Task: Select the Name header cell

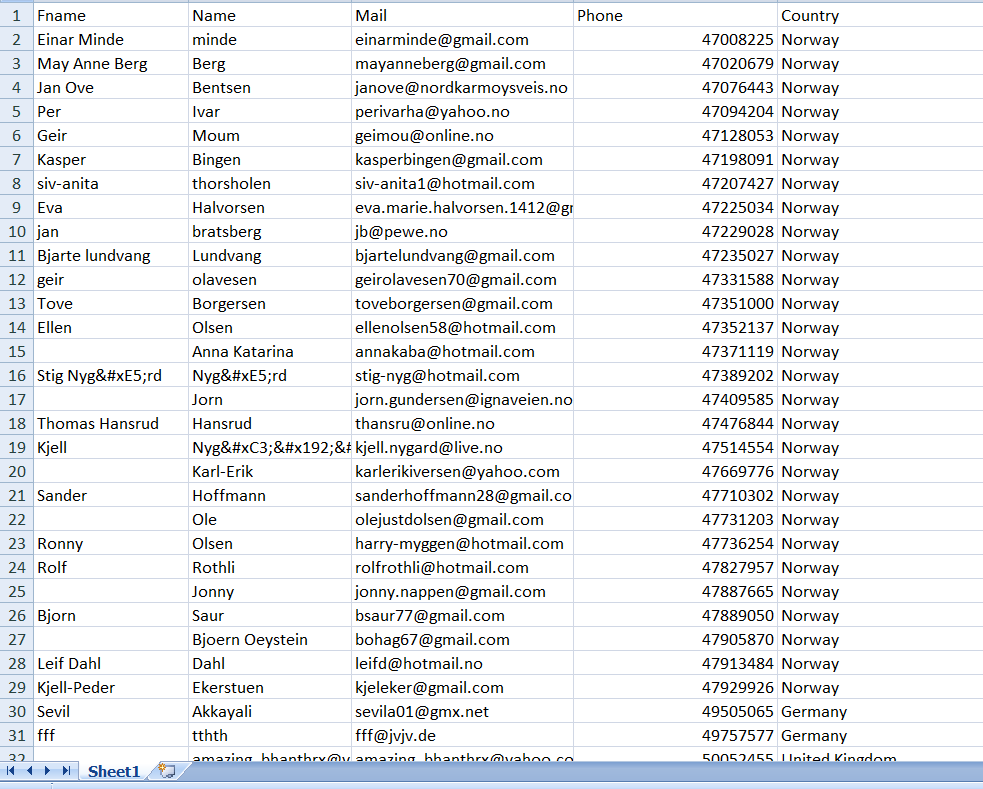Action: pos(270,15)
